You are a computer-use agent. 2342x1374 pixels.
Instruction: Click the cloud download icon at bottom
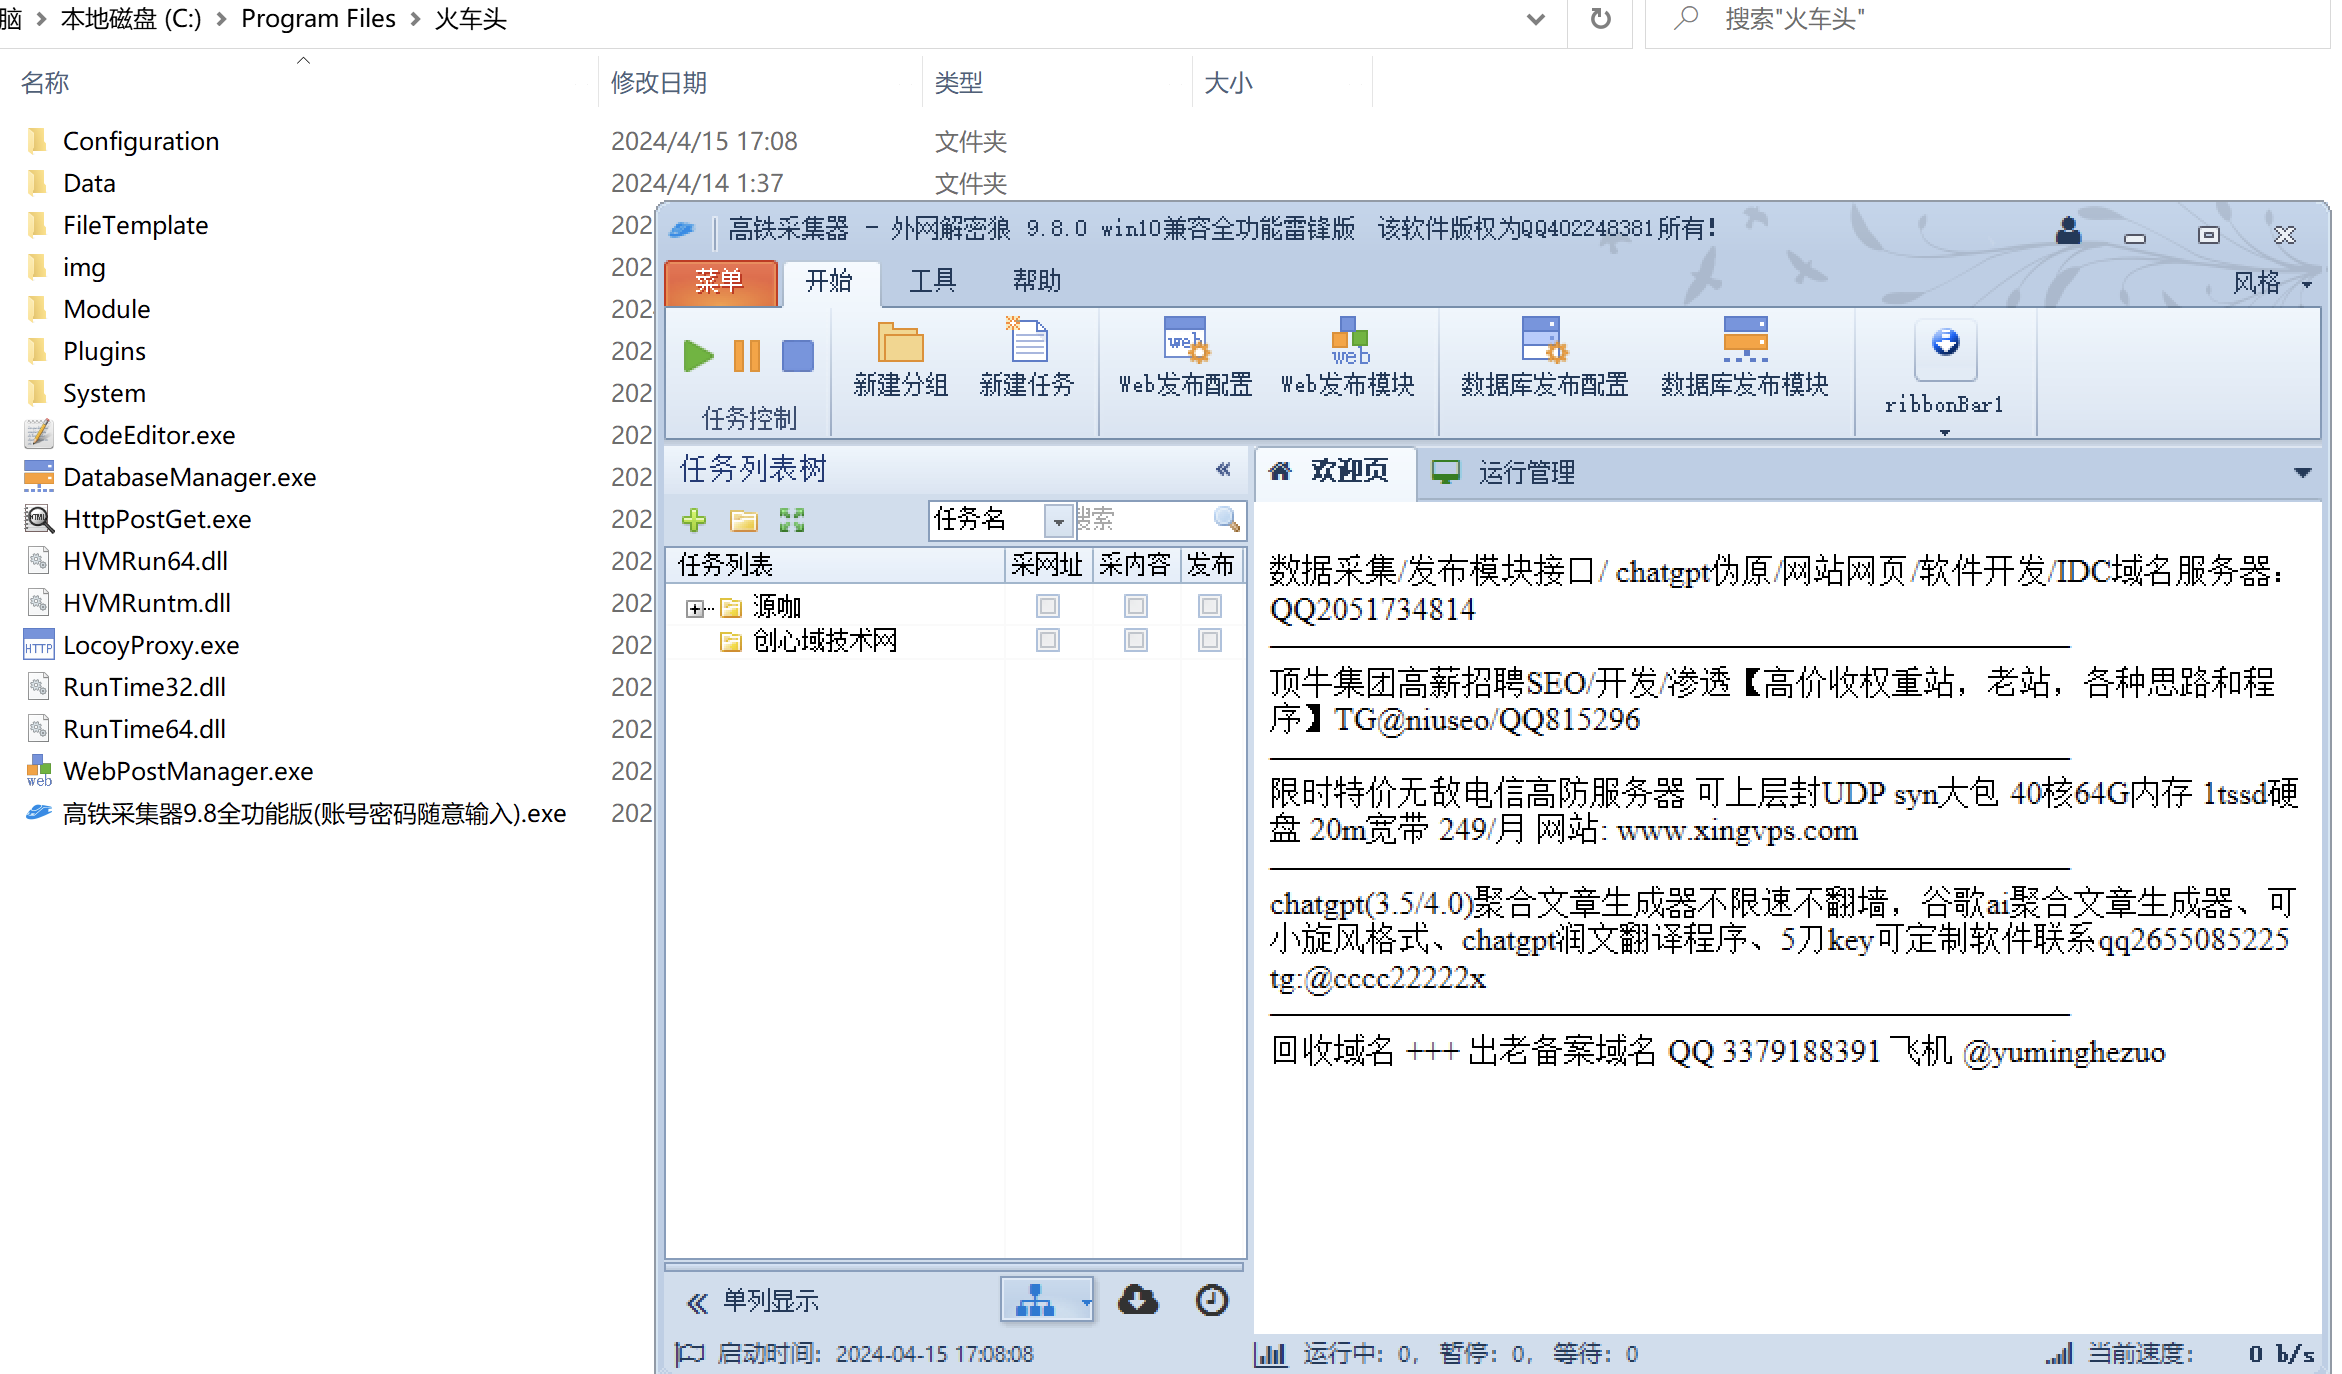pos(1138,1300)
